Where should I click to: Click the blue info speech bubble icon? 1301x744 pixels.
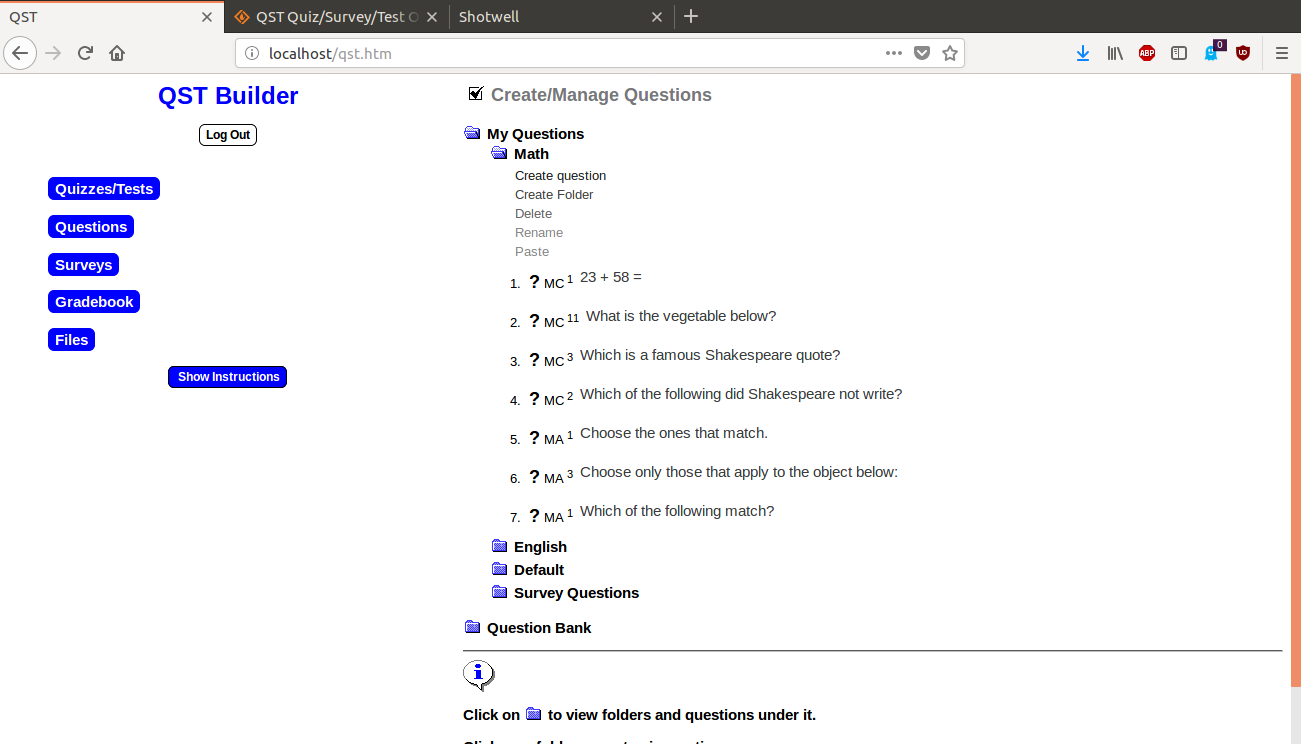[478, 675]
